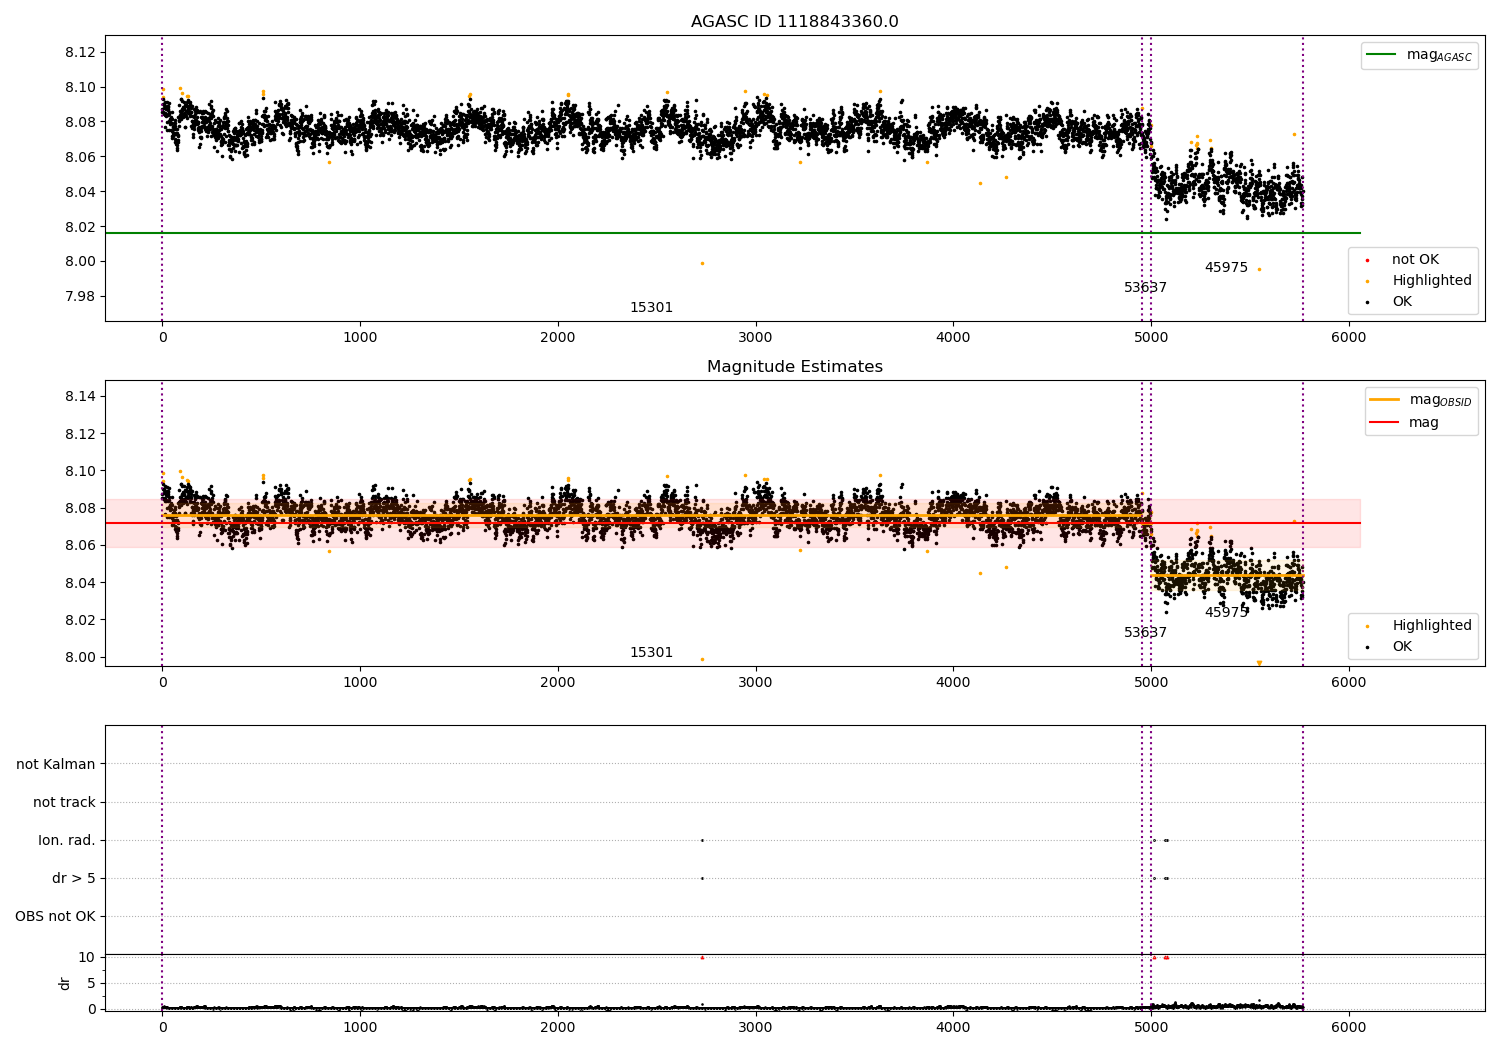Click the '10' tick on dr axis

pos(87,958)
